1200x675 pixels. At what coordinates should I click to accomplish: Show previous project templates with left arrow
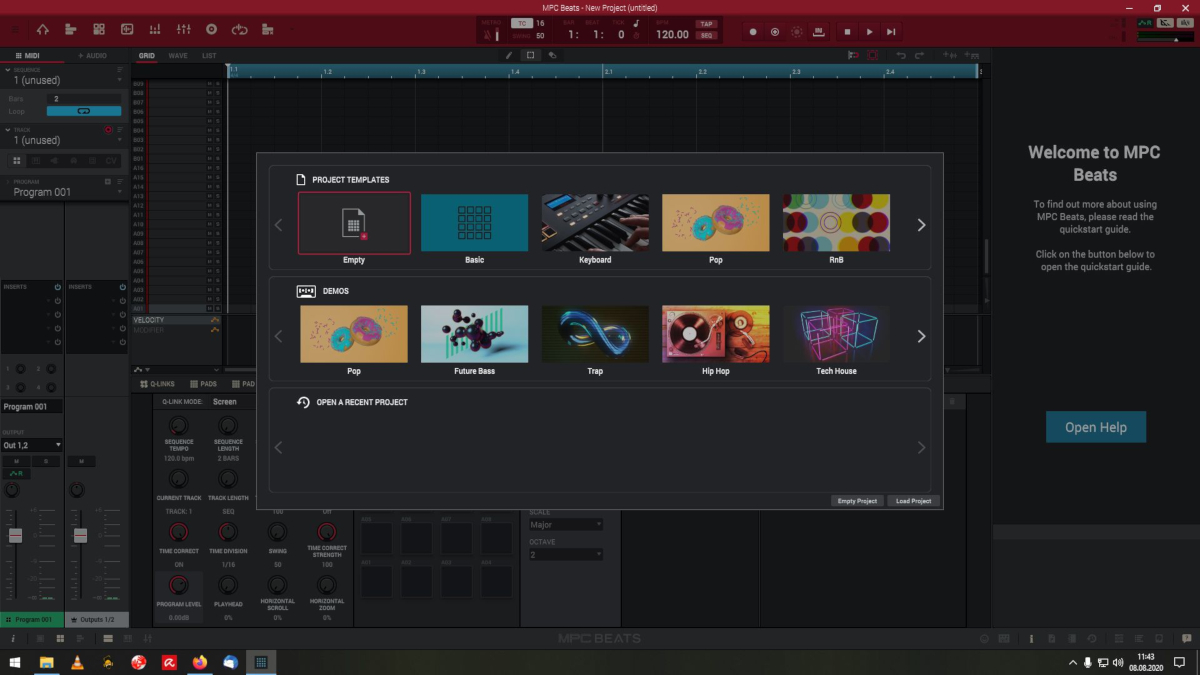click(x=279, y=225)
